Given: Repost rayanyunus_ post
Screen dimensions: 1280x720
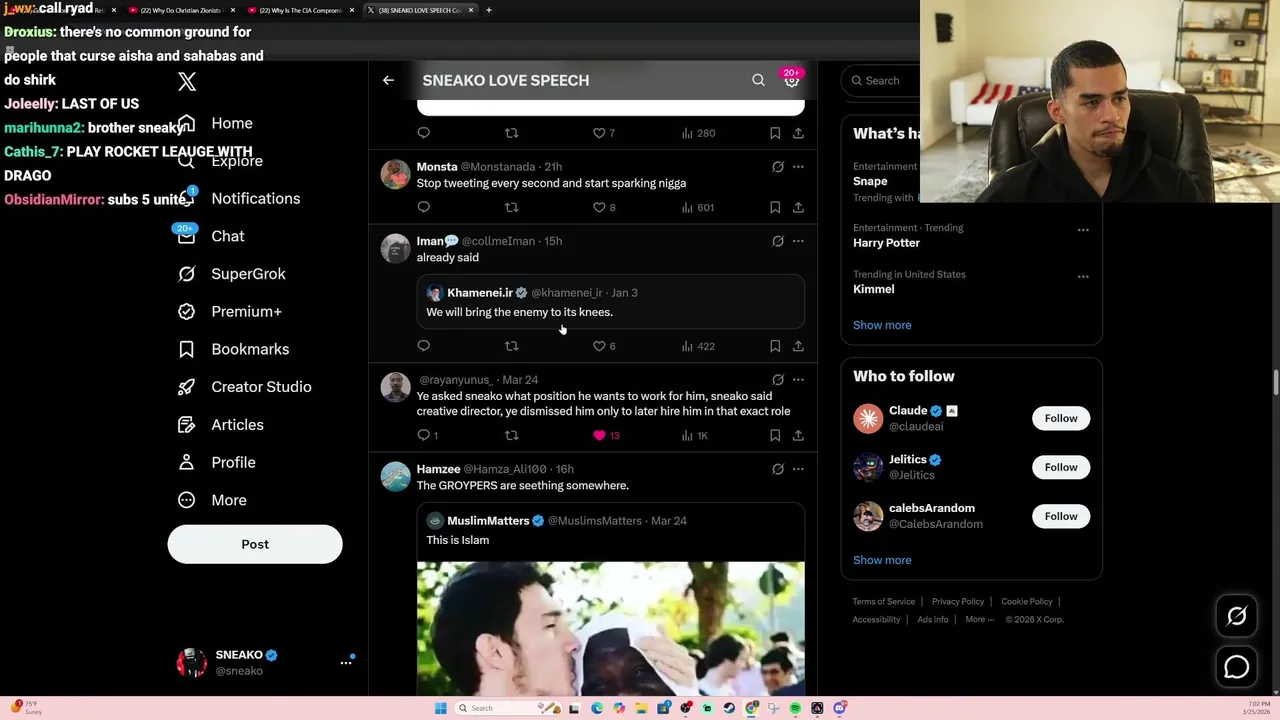Looking at the screenshot, I should (x=511, y=435).
